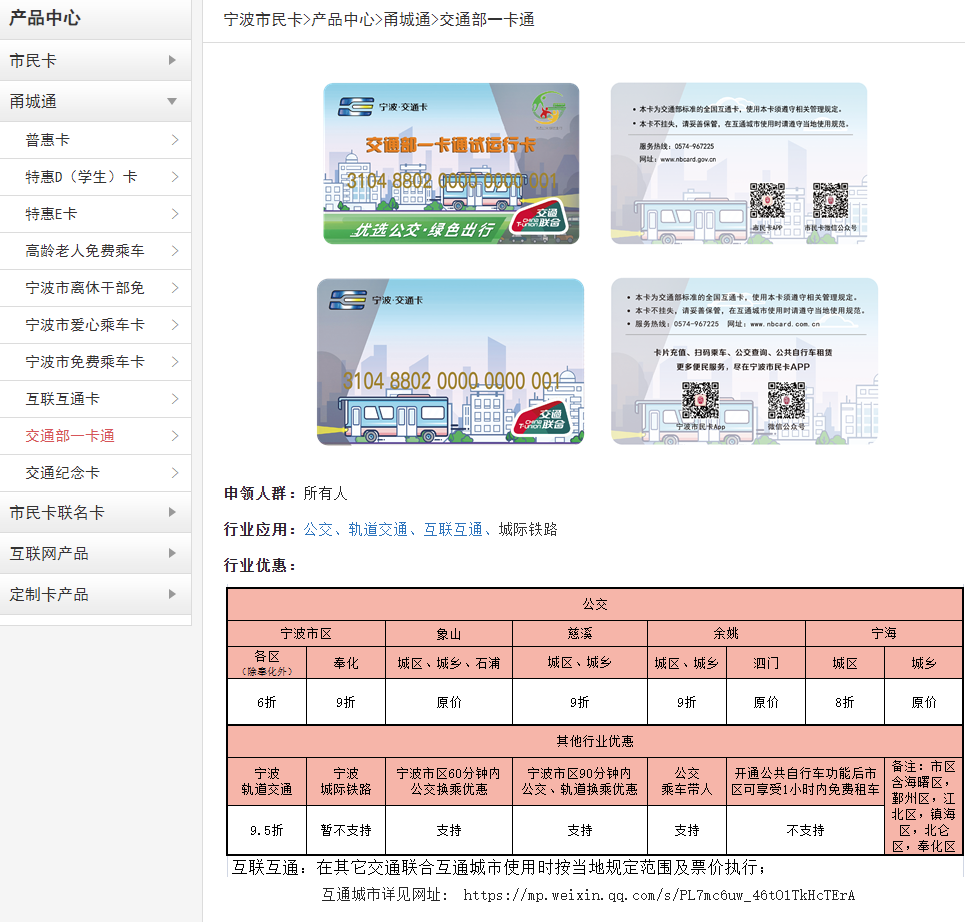
Task: Click 甬城通 in the breadcrumb
Action: [407, 20]
